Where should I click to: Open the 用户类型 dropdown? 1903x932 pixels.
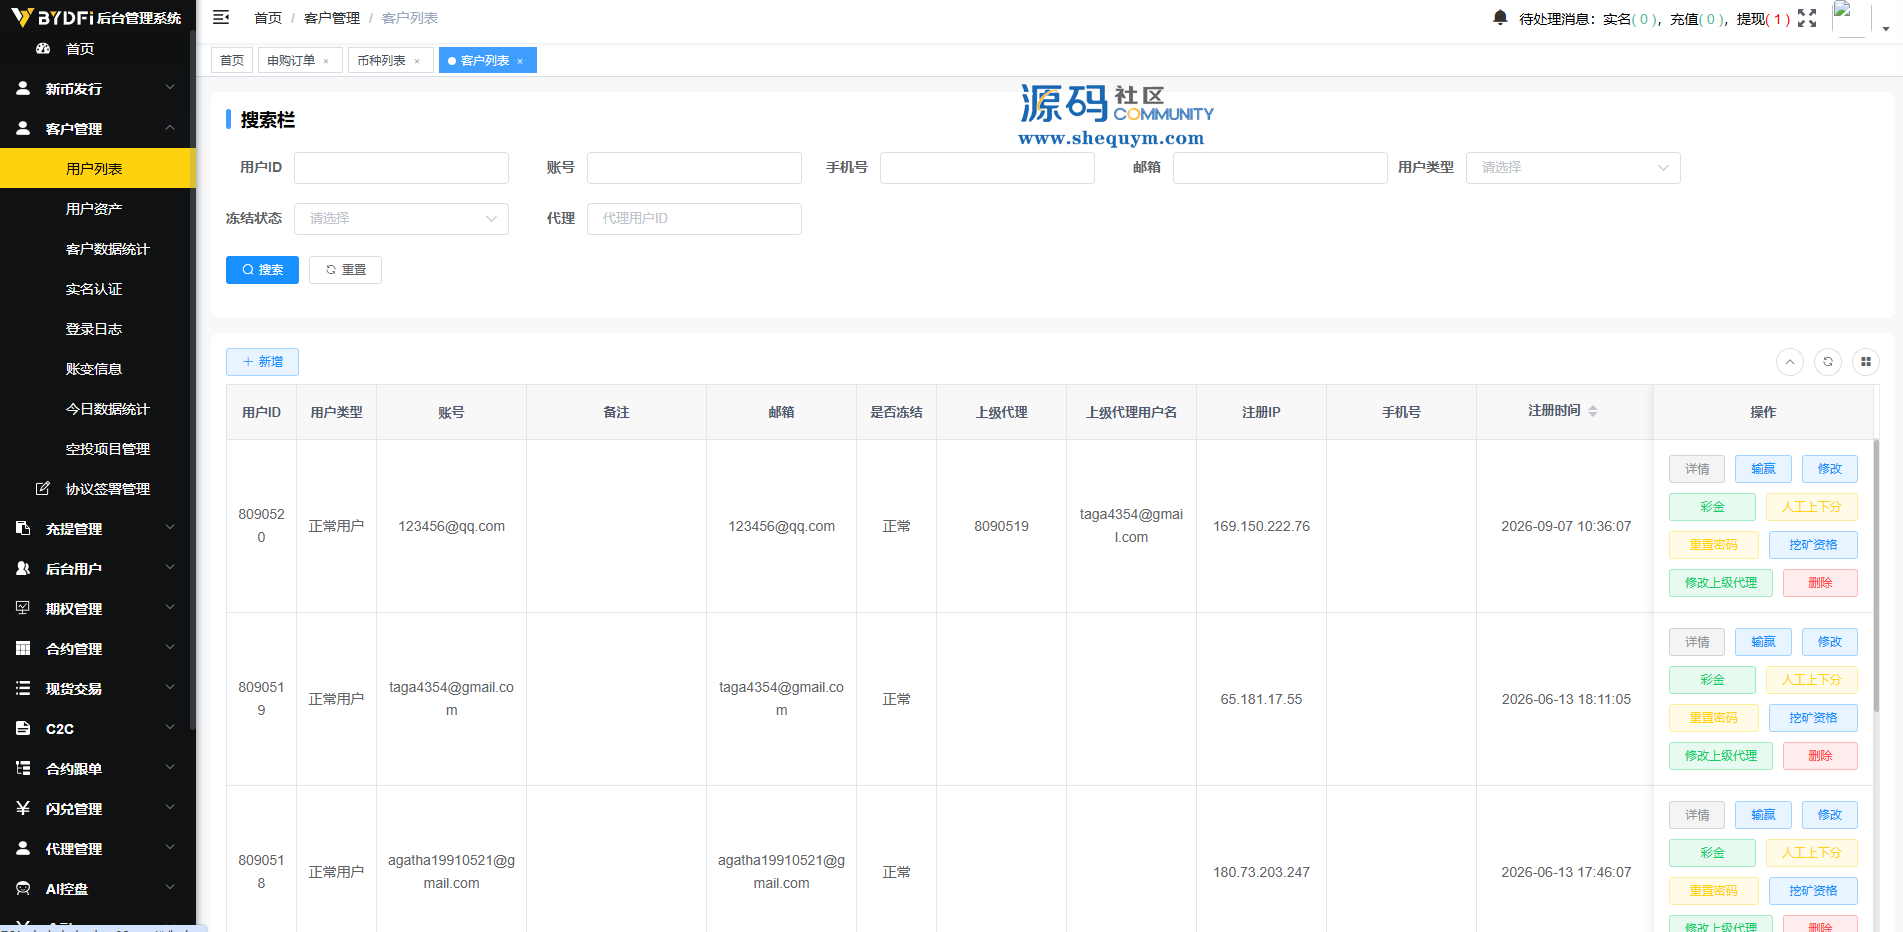tap(1573, 168)
